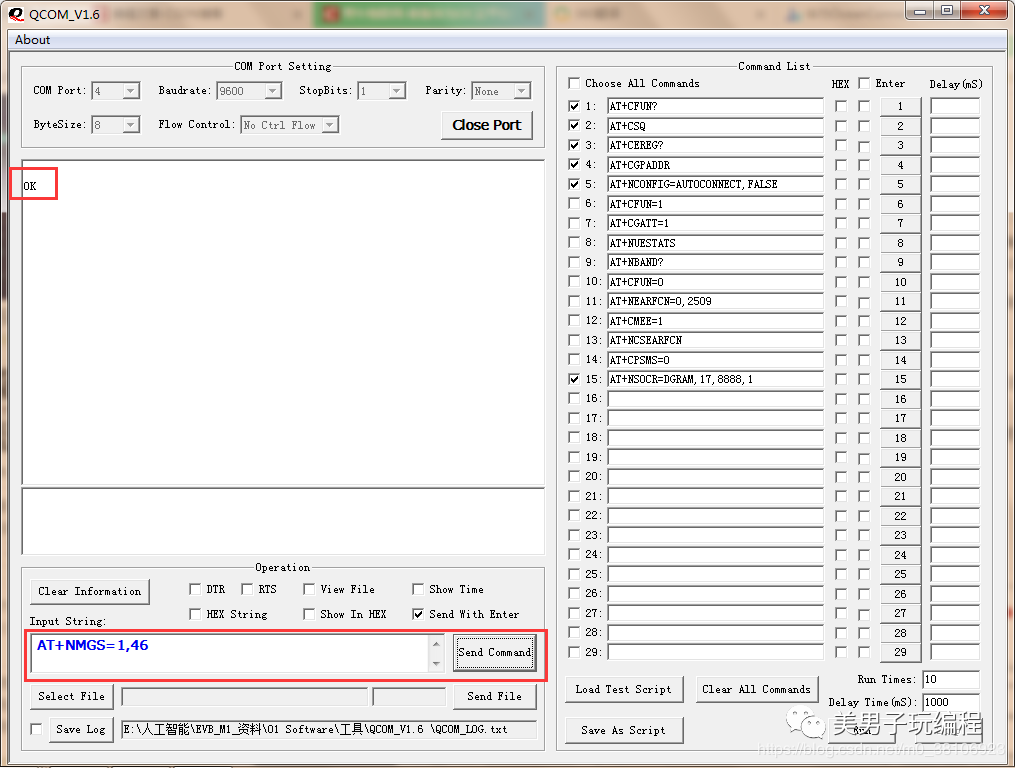Click the AT+CPSMS=0 command field
Viewport: 1015px width, 768px height.
click(715, 360)
